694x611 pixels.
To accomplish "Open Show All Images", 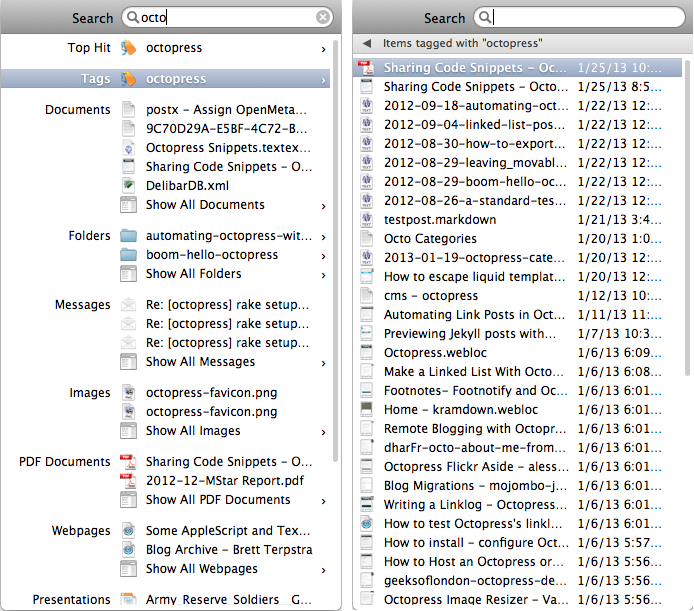I will point(193,431).
